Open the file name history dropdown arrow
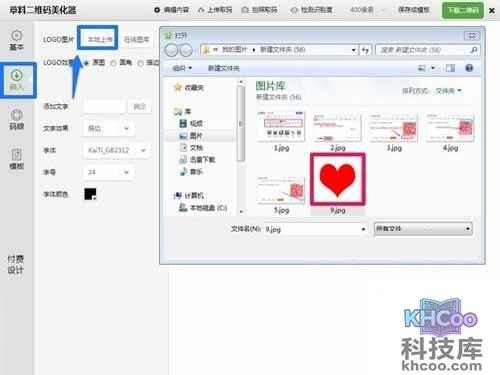The image size is (500, 375). click(x=363, y=229)
